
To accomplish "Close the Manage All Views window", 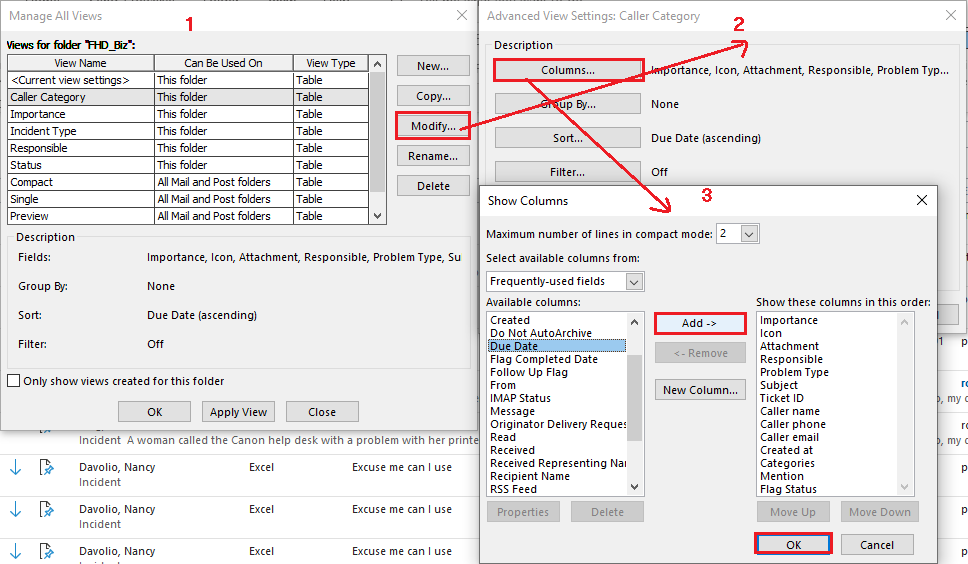I will (461, 16).
